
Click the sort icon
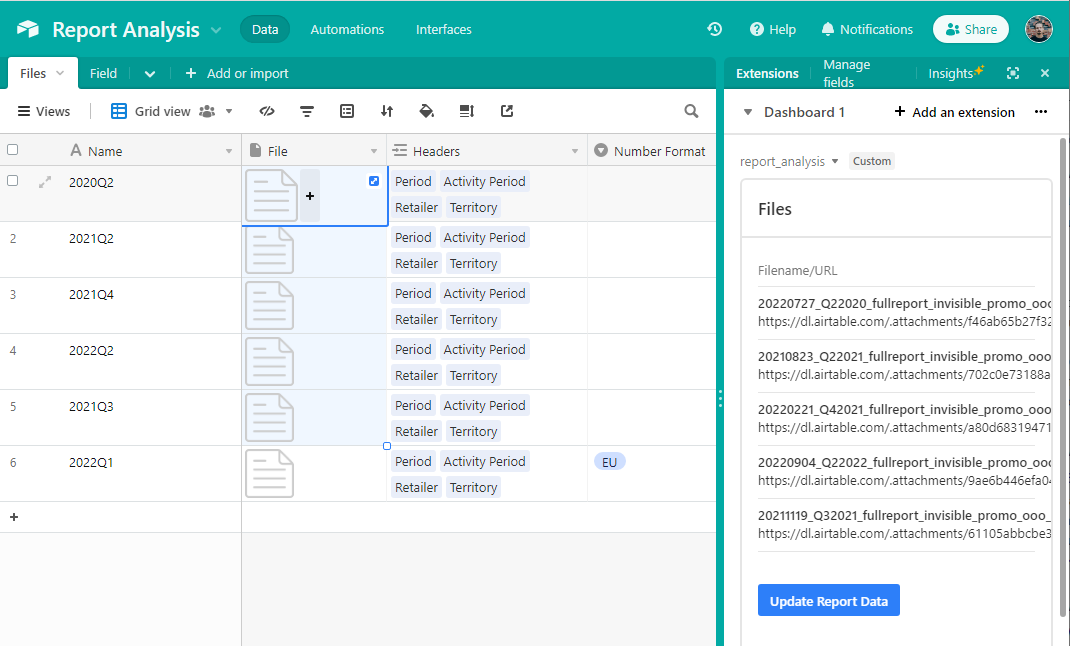pyautogui.click(x=387, y=111)
